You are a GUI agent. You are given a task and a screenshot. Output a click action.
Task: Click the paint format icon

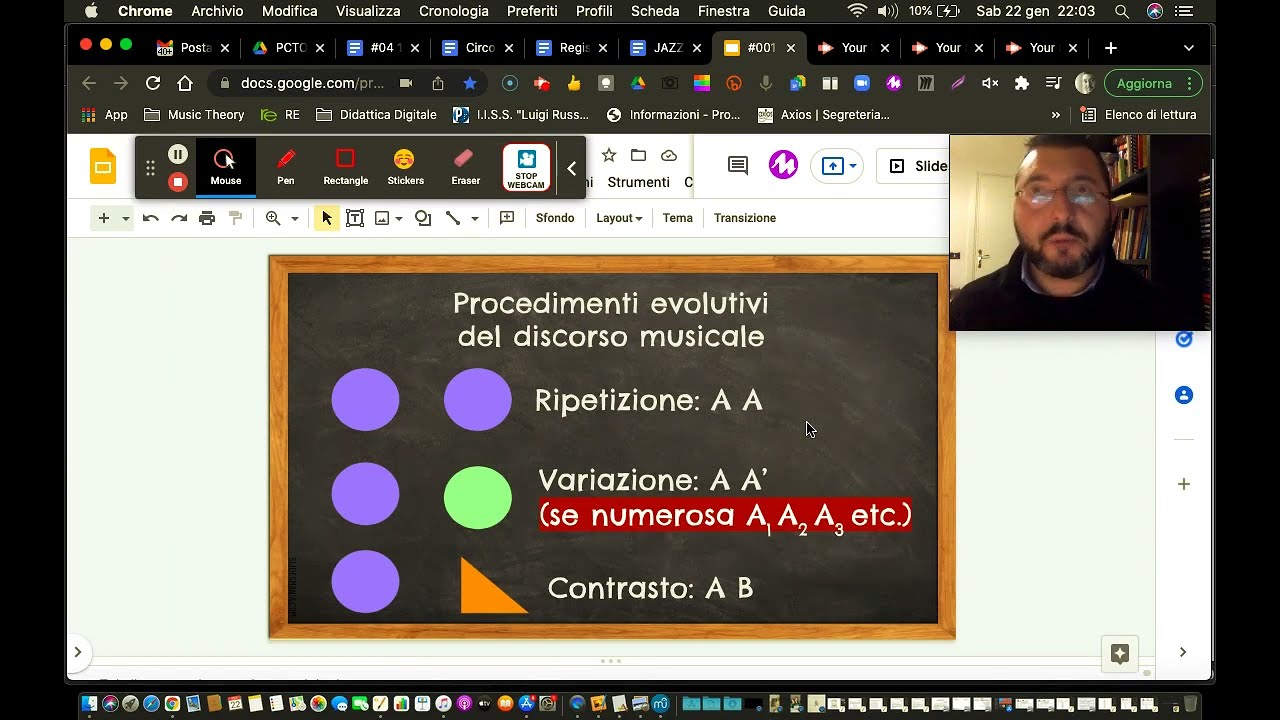pyautogui.click(x=236, y=218)
